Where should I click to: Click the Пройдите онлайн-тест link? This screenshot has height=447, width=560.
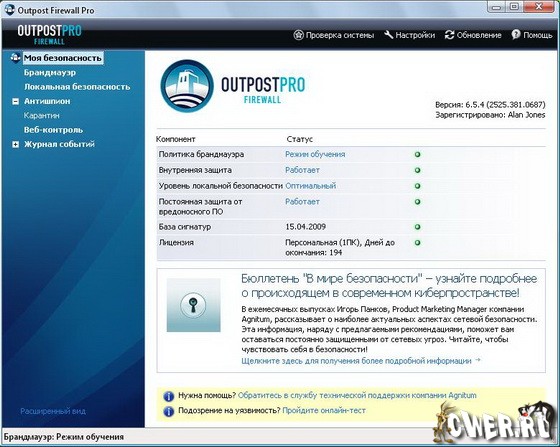click(x=324, y=411)
